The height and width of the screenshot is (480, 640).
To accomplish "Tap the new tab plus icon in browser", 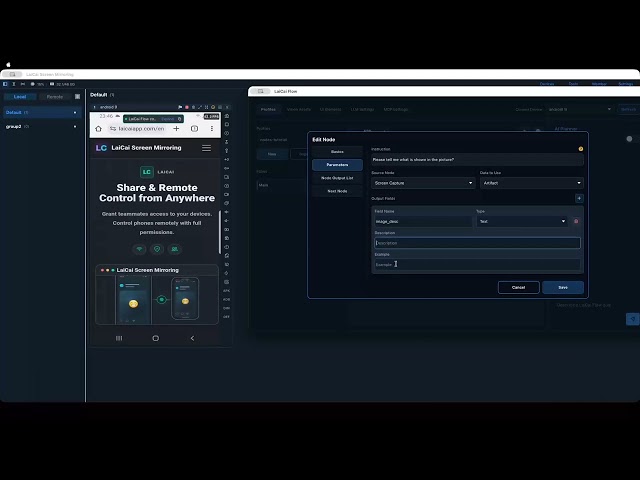I will click(176, 129).
